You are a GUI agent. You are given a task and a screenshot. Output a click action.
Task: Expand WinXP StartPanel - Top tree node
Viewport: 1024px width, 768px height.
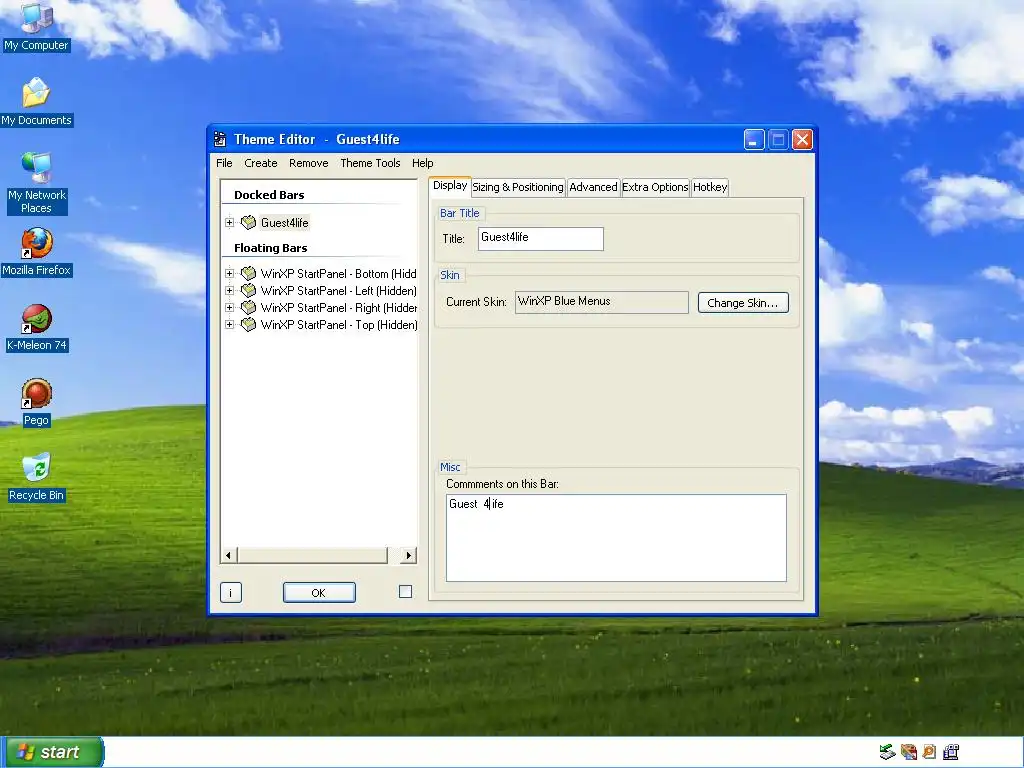click(229, 325)
